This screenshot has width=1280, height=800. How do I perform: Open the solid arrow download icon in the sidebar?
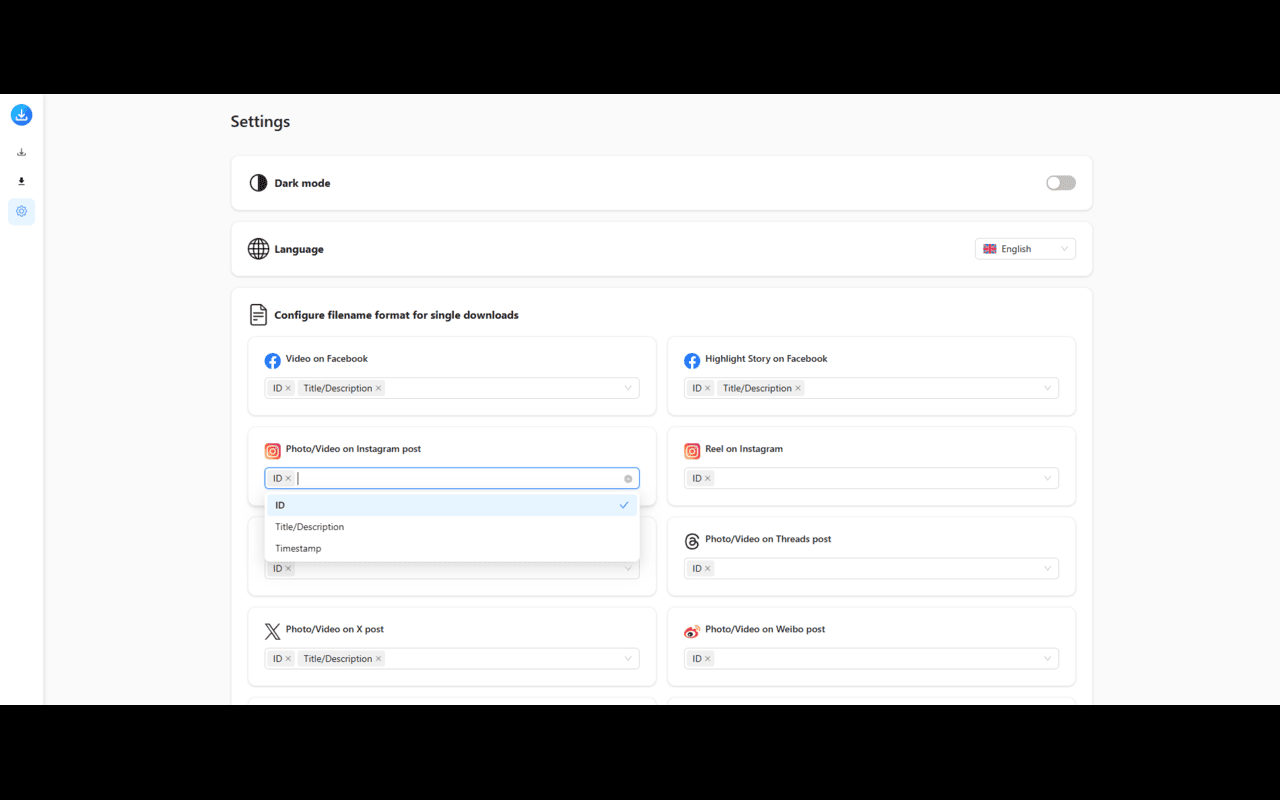[21, 182]
